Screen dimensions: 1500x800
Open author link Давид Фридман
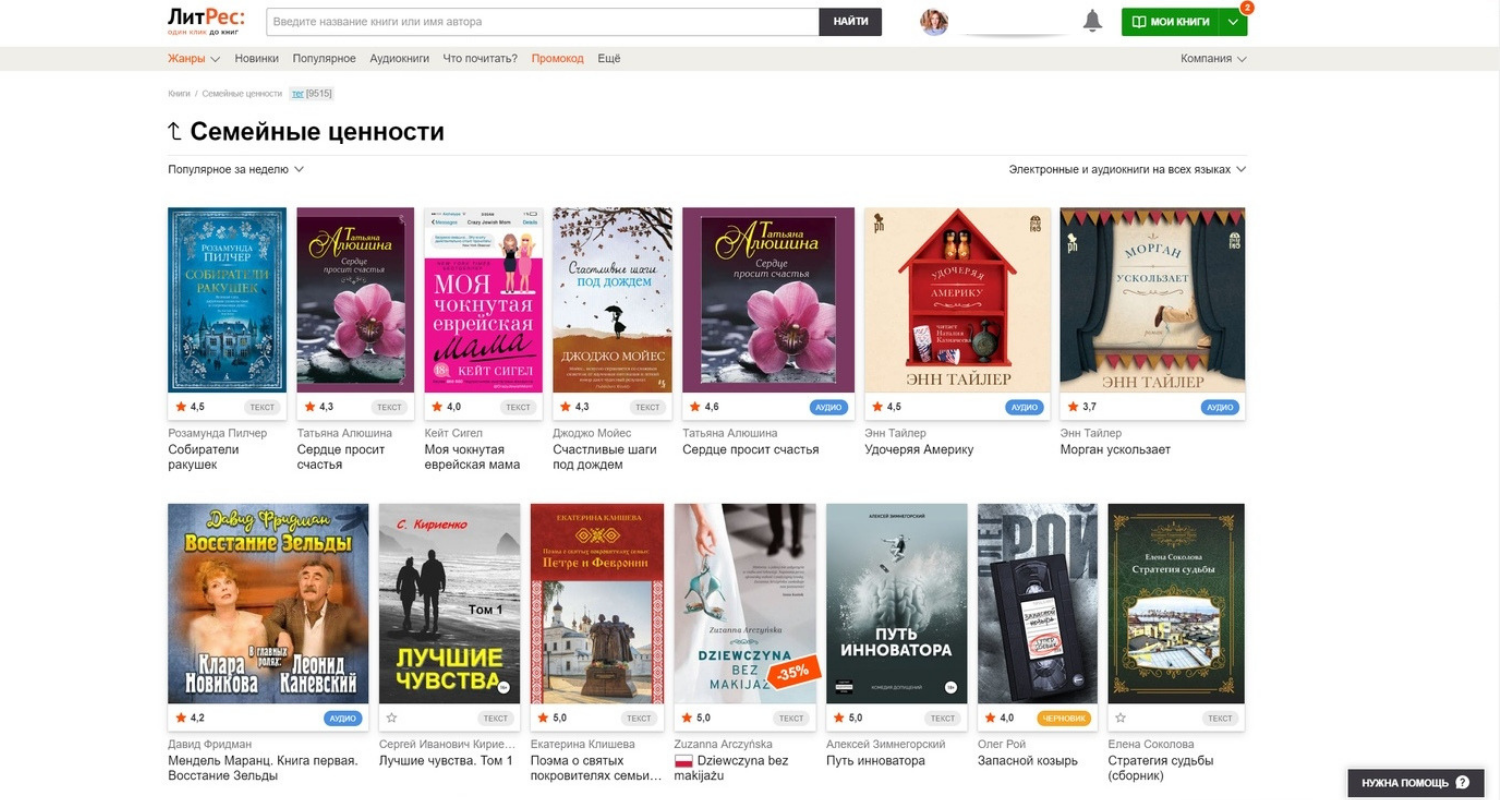point(210,744)
